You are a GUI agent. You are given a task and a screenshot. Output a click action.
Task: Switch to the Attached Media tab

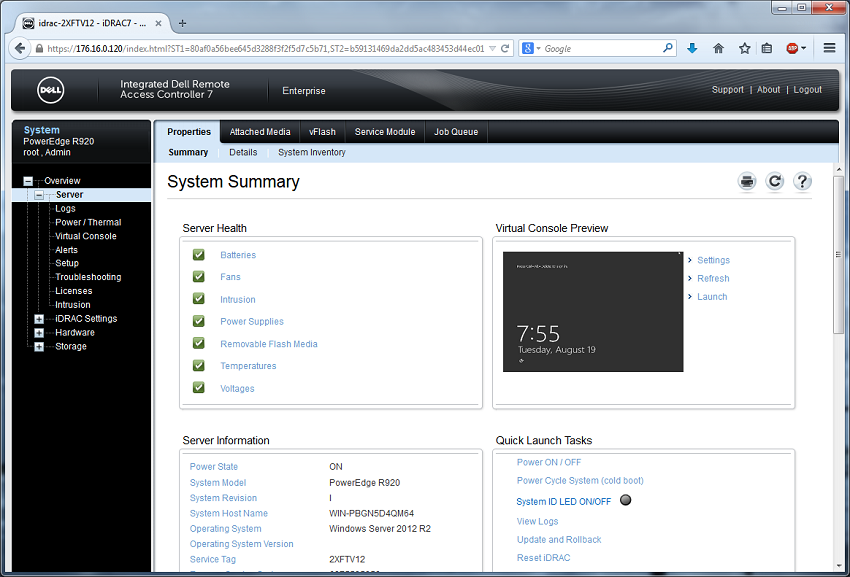(x=260, y=132)
